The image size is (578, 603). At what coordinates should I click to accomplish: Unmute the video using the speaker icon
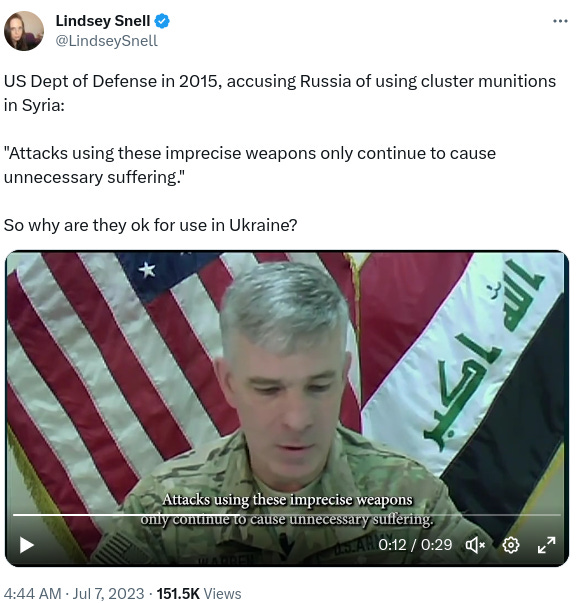[475, 545]
